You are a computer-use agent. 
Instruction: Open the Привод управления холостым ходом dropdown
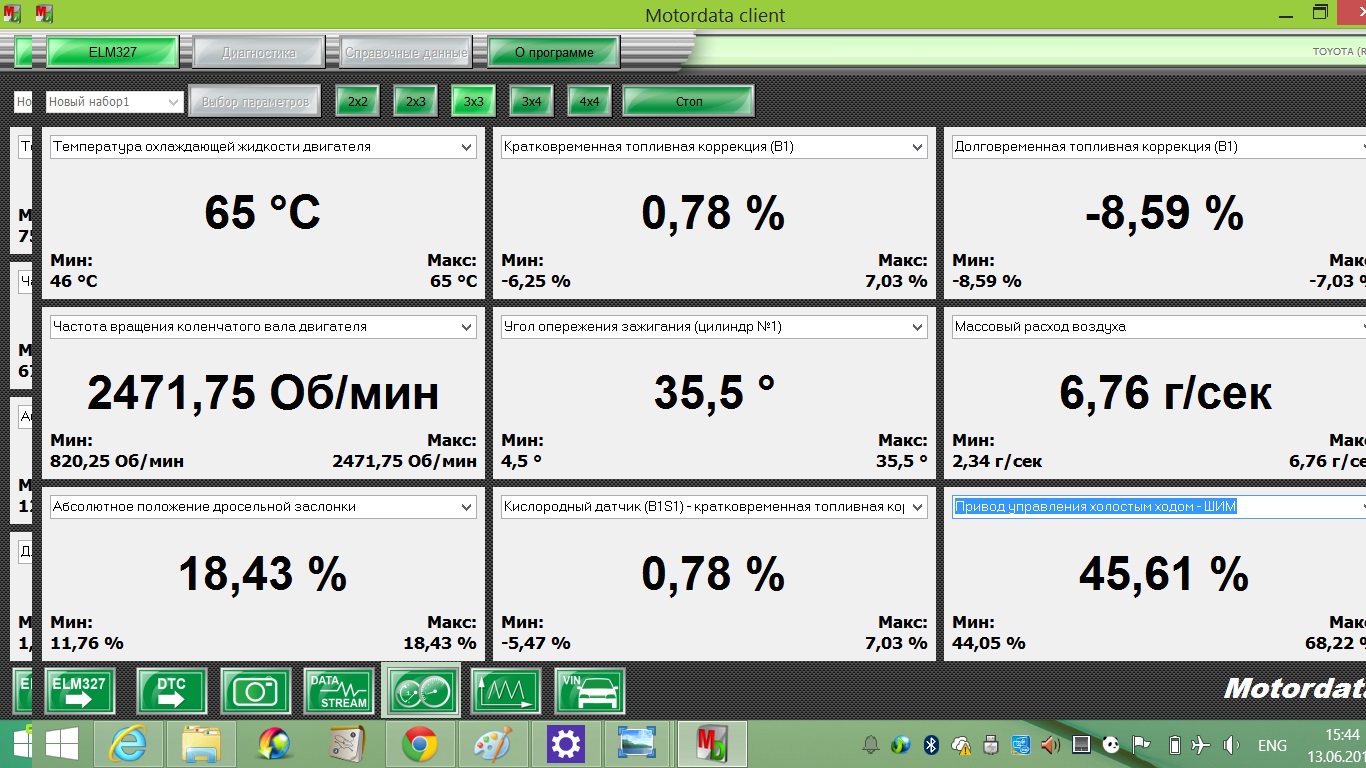1158,507
